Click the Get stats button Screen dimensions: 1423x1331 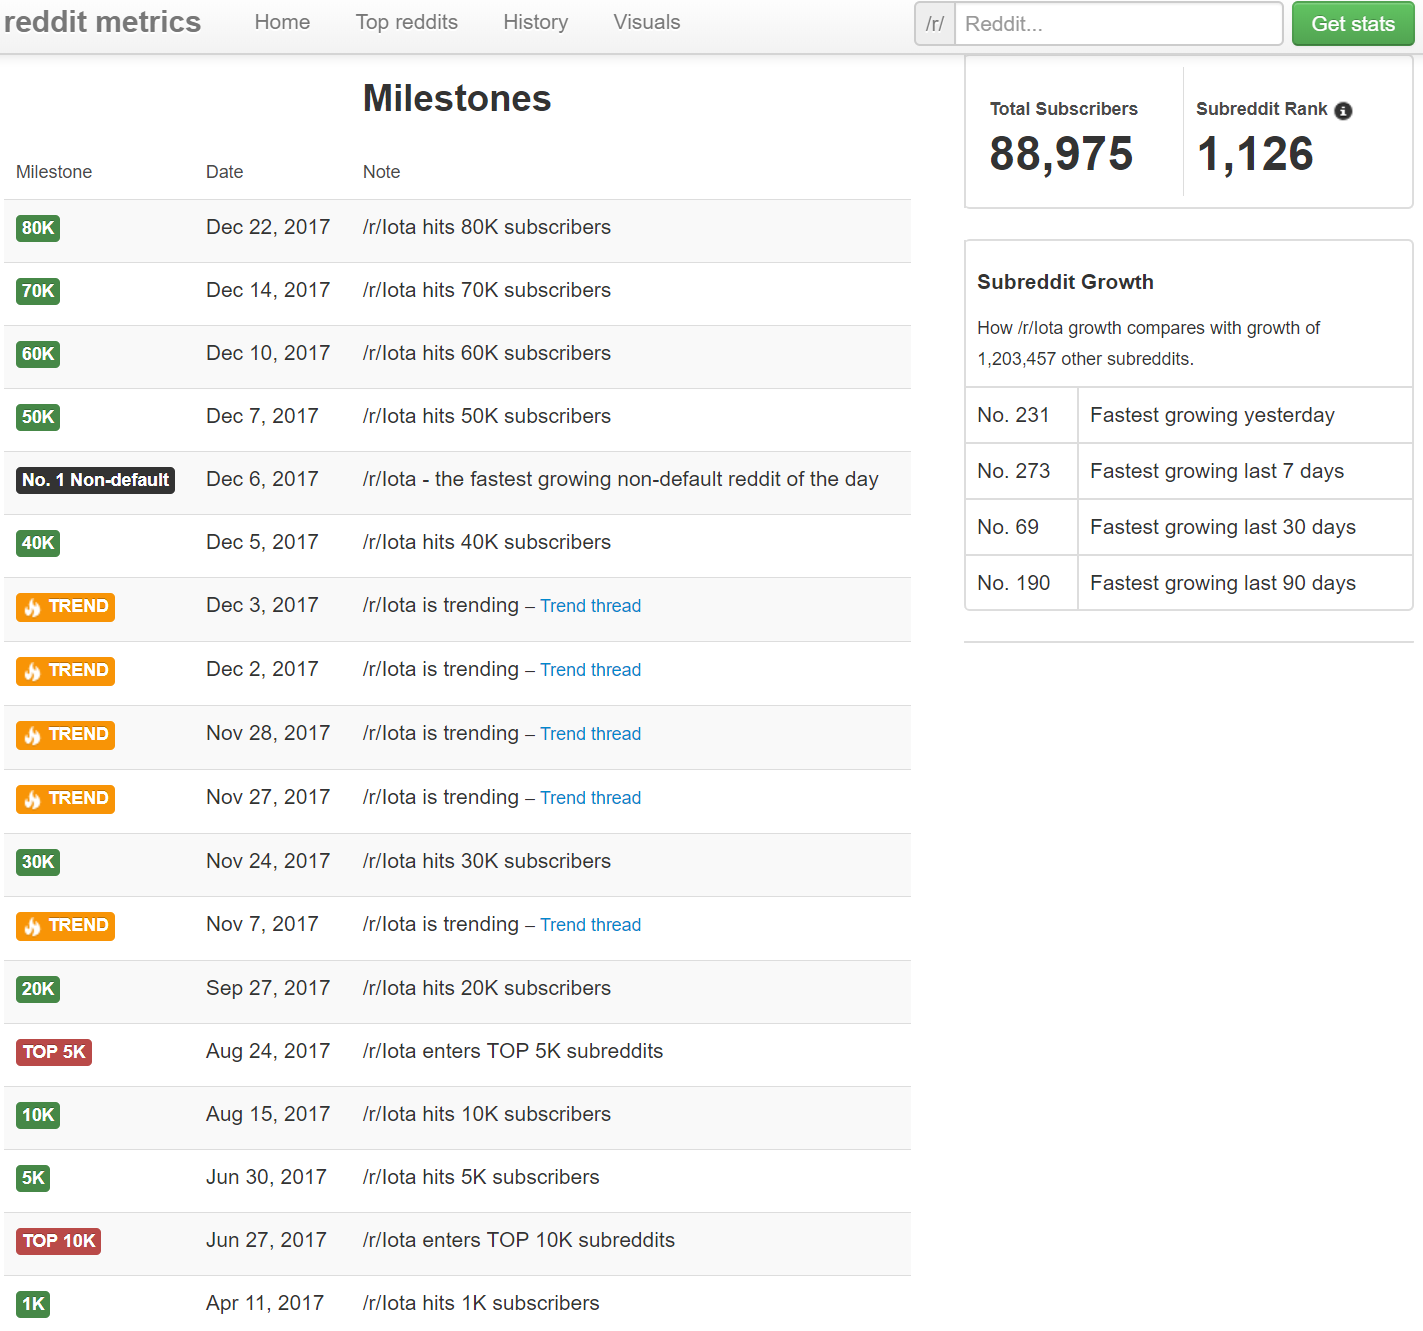1353,24
